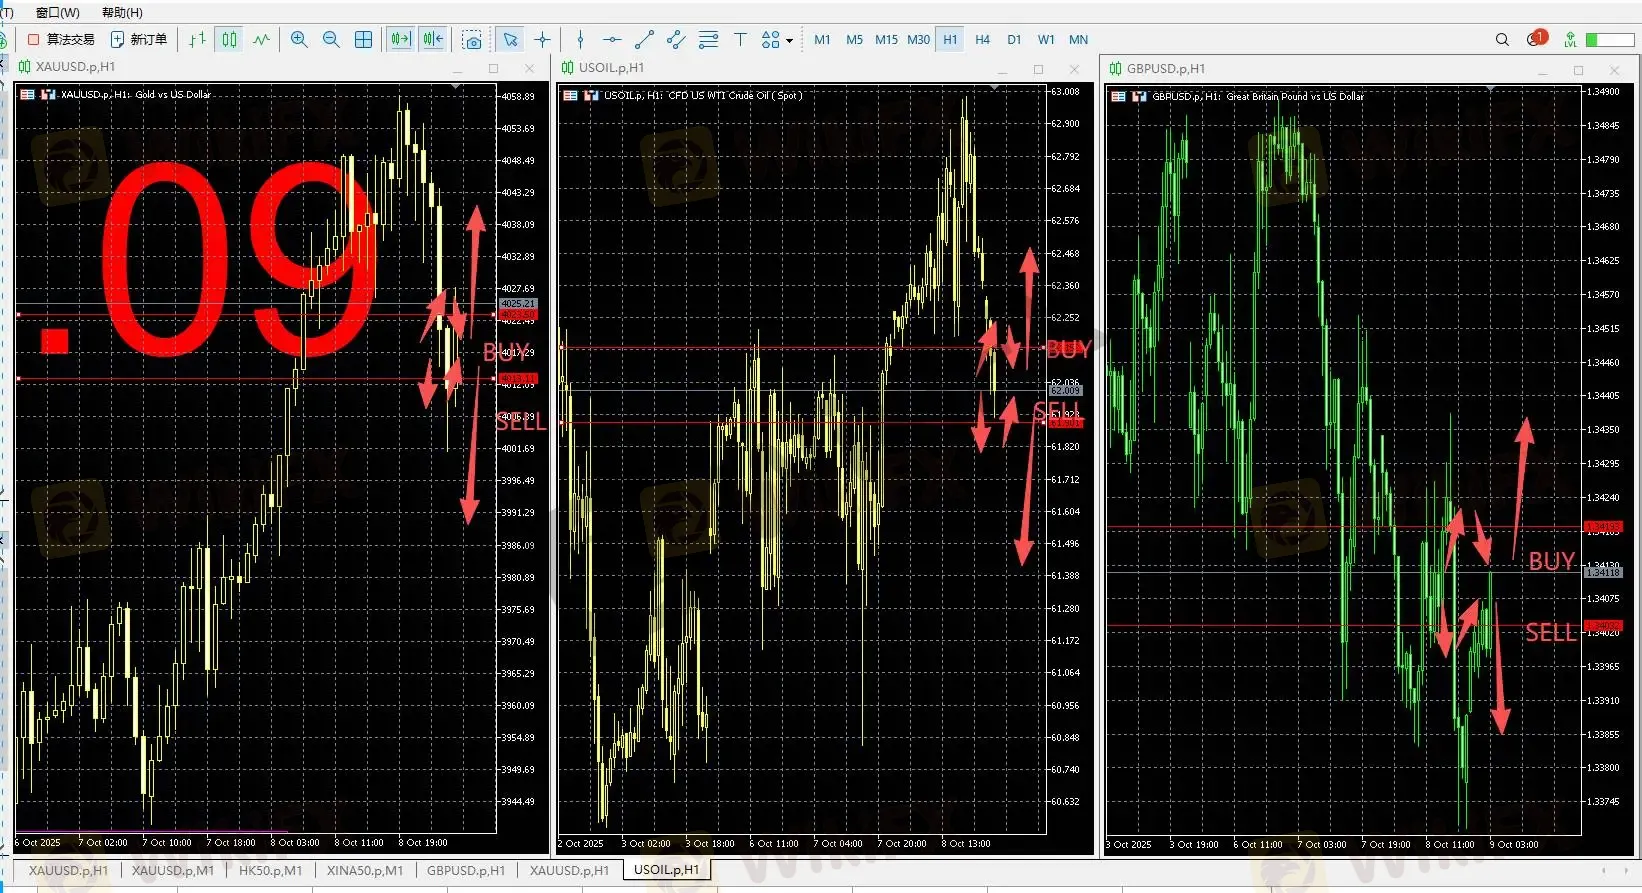Click the 1.34900 price on GBPUSD scale
1642x893 pixels.
point(1603,92)
